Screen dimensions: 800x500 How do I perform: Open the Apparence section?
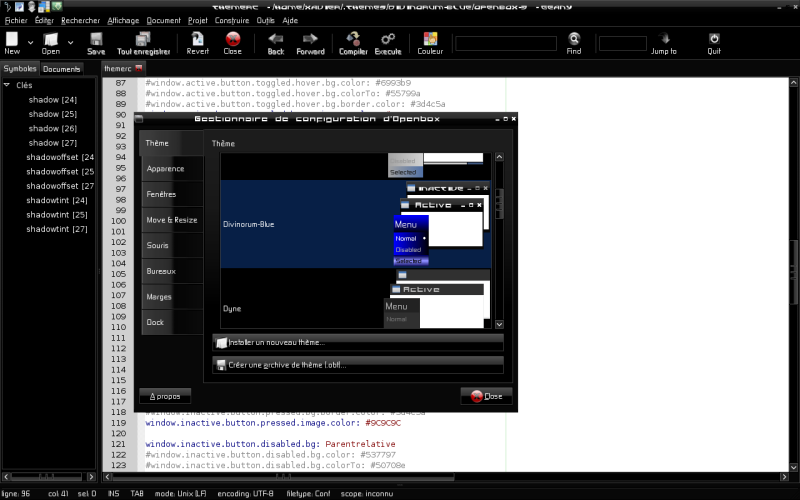172,169
